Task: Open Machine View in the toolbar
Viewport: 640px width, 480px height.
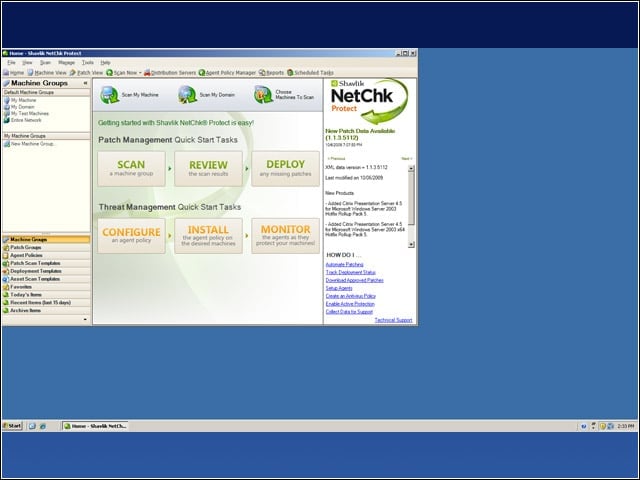Action: (x=47, y=73)
